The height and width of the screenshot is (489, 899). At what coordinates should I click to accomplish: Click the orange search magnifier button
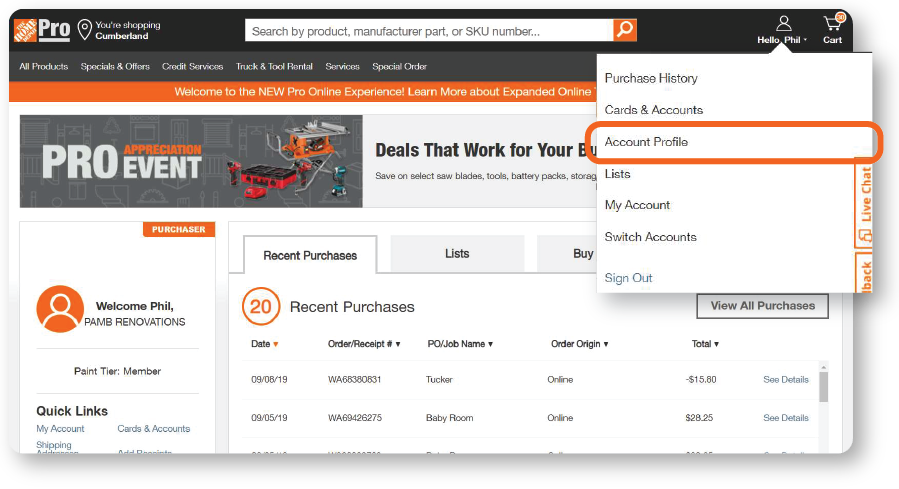pyautogui.click(x=625, y=31)
